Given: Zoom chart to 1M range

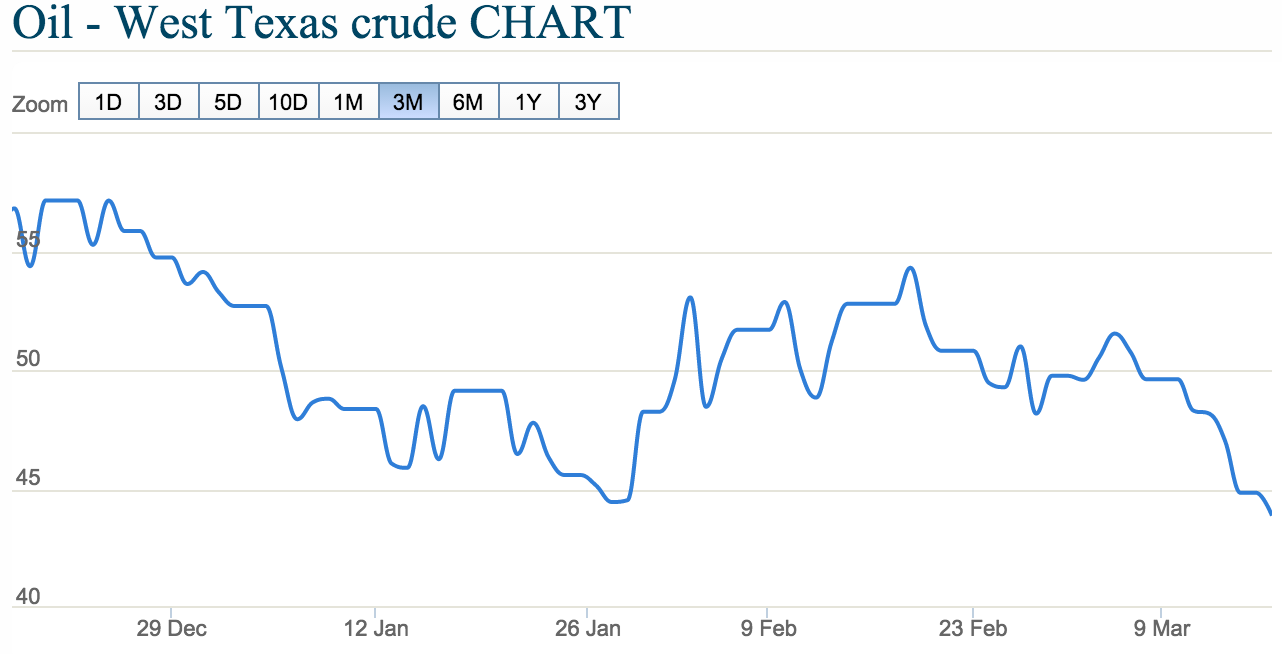Looking at the screenshot, I should [348, 102].
